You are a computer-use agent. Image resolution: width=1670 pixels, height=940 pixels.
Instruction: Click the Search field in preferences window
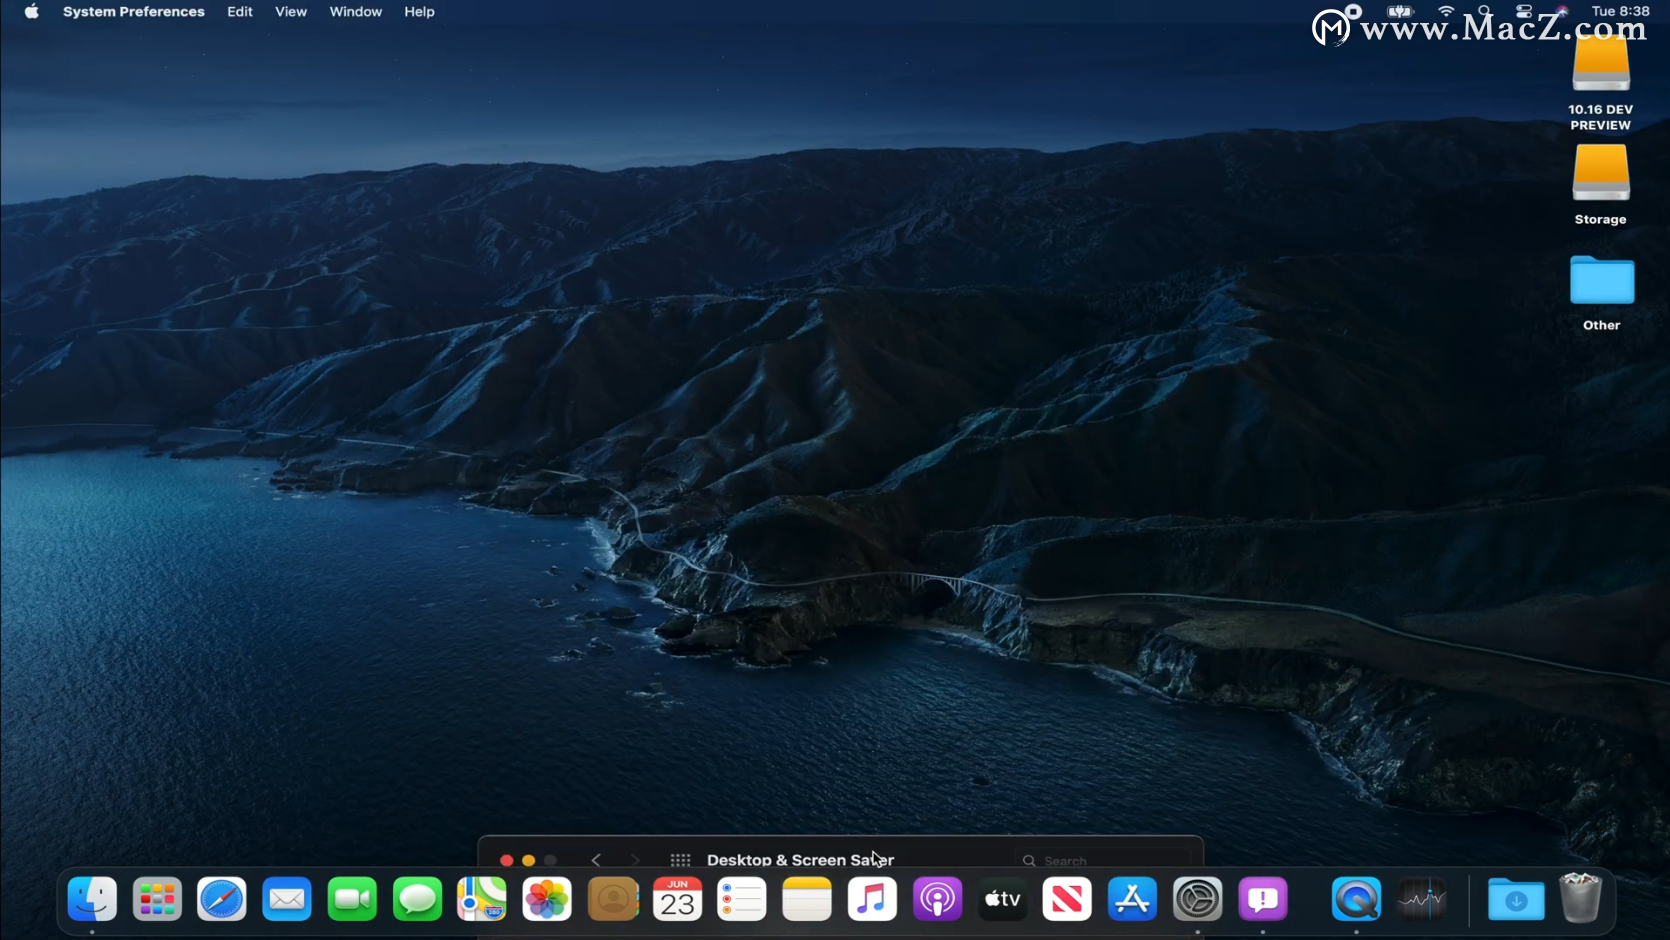click(1104, 860)
